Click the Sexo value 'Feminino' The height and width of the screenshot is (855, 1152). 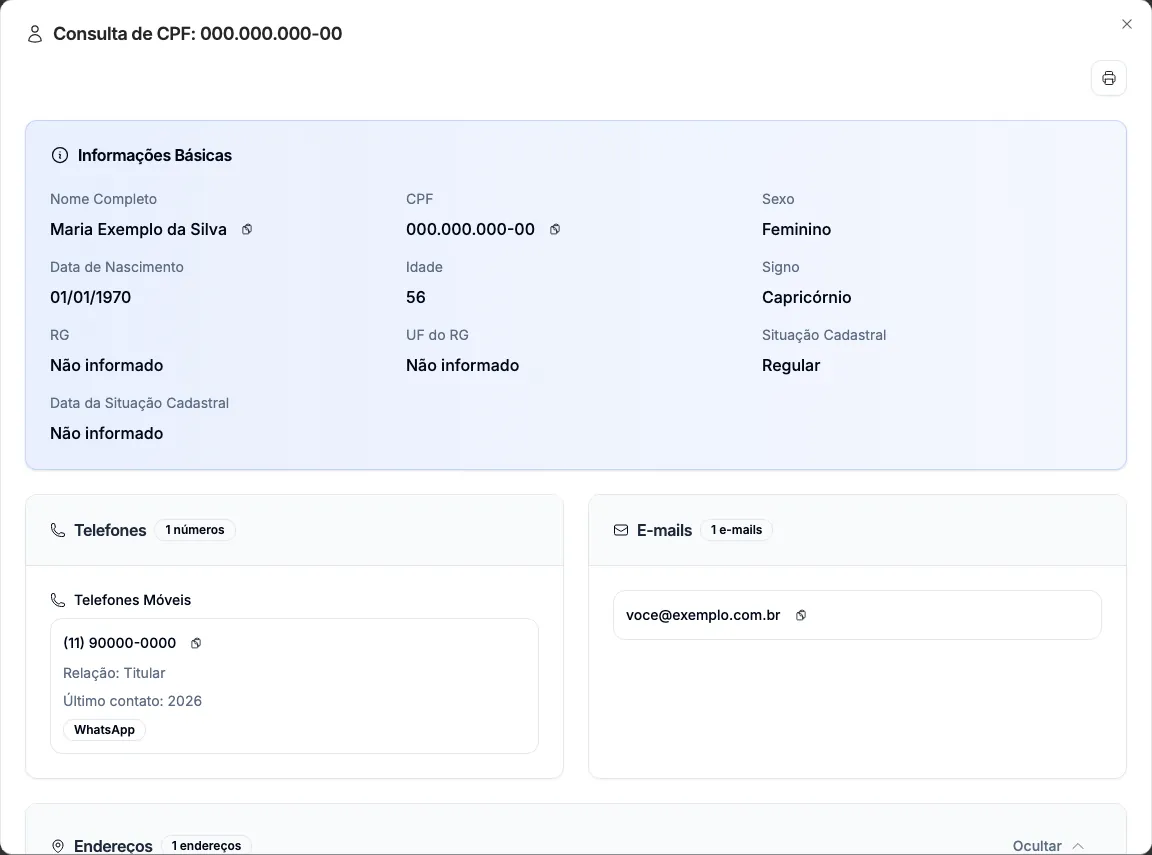796,229
